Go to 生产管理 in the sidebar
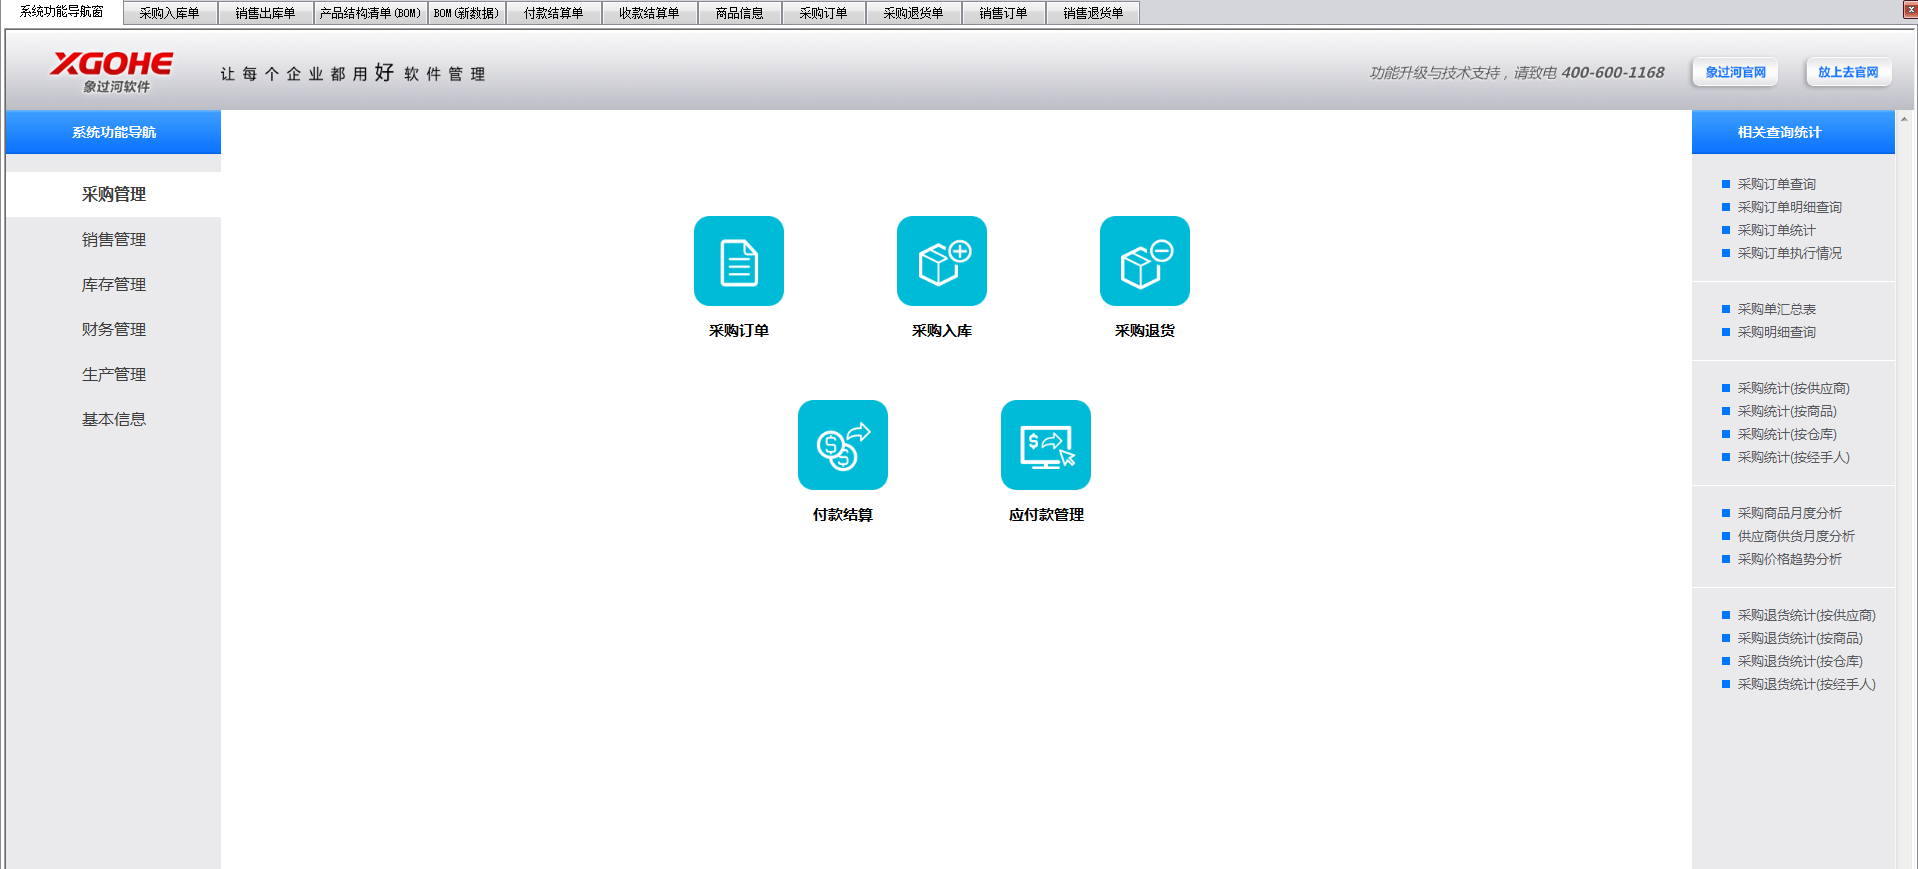This screenshot has width=1918, height=869. point(113,375)
